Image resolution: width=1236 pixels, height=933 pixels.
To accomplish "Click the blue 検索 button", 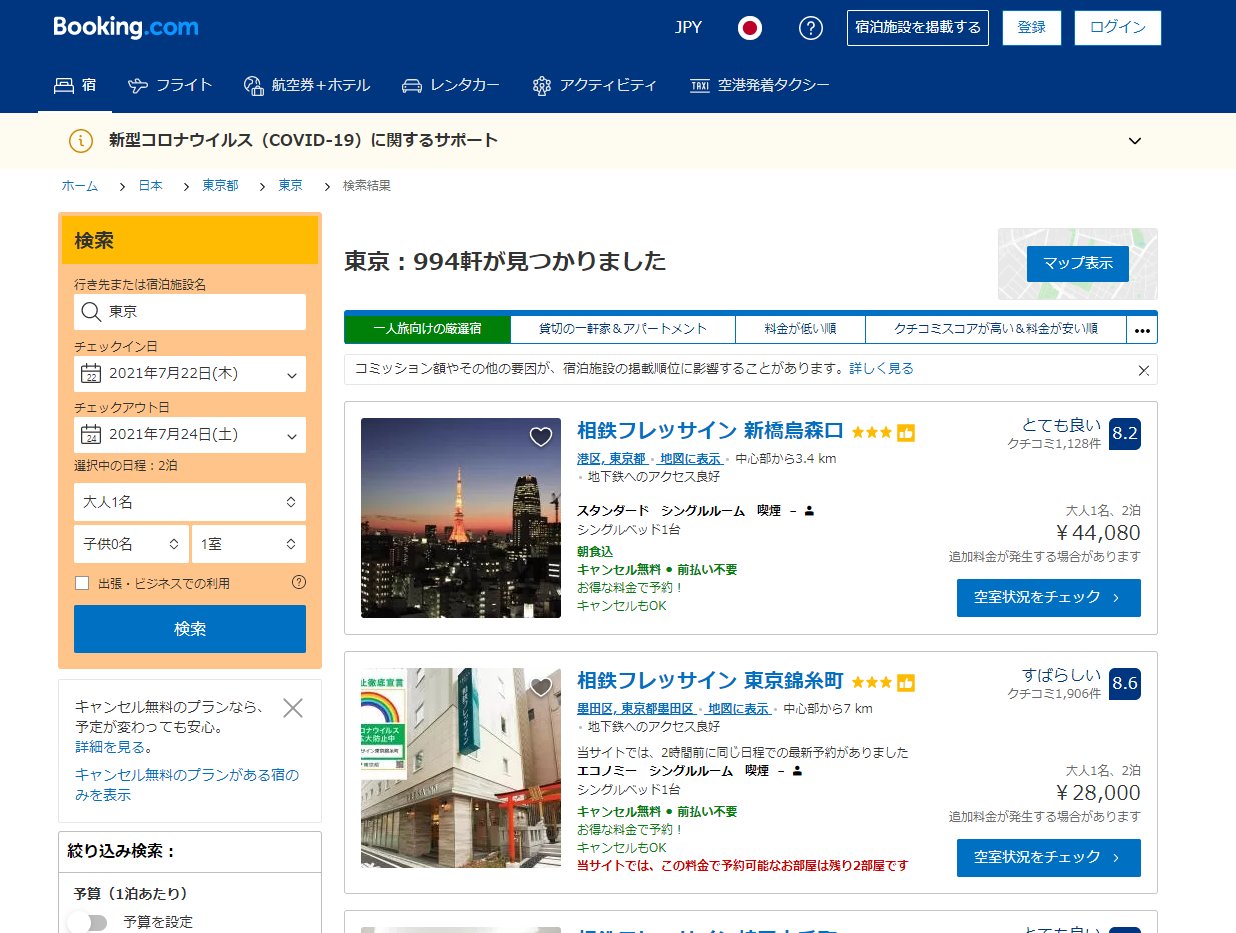I will point(190,629).
